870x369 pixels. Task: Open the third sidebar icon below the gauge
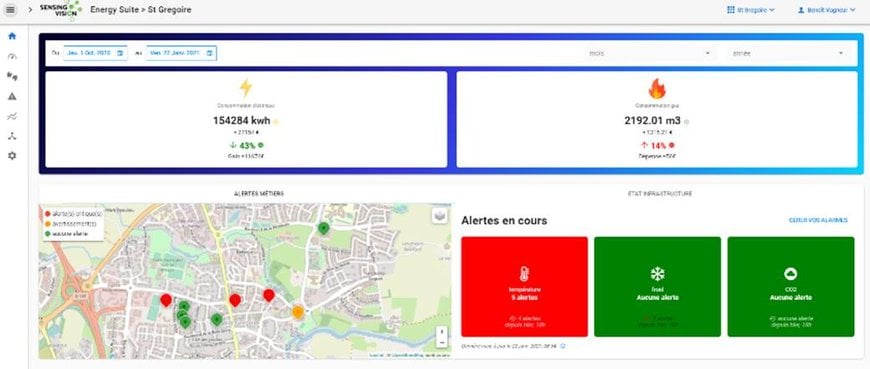(x=12, y=76)
